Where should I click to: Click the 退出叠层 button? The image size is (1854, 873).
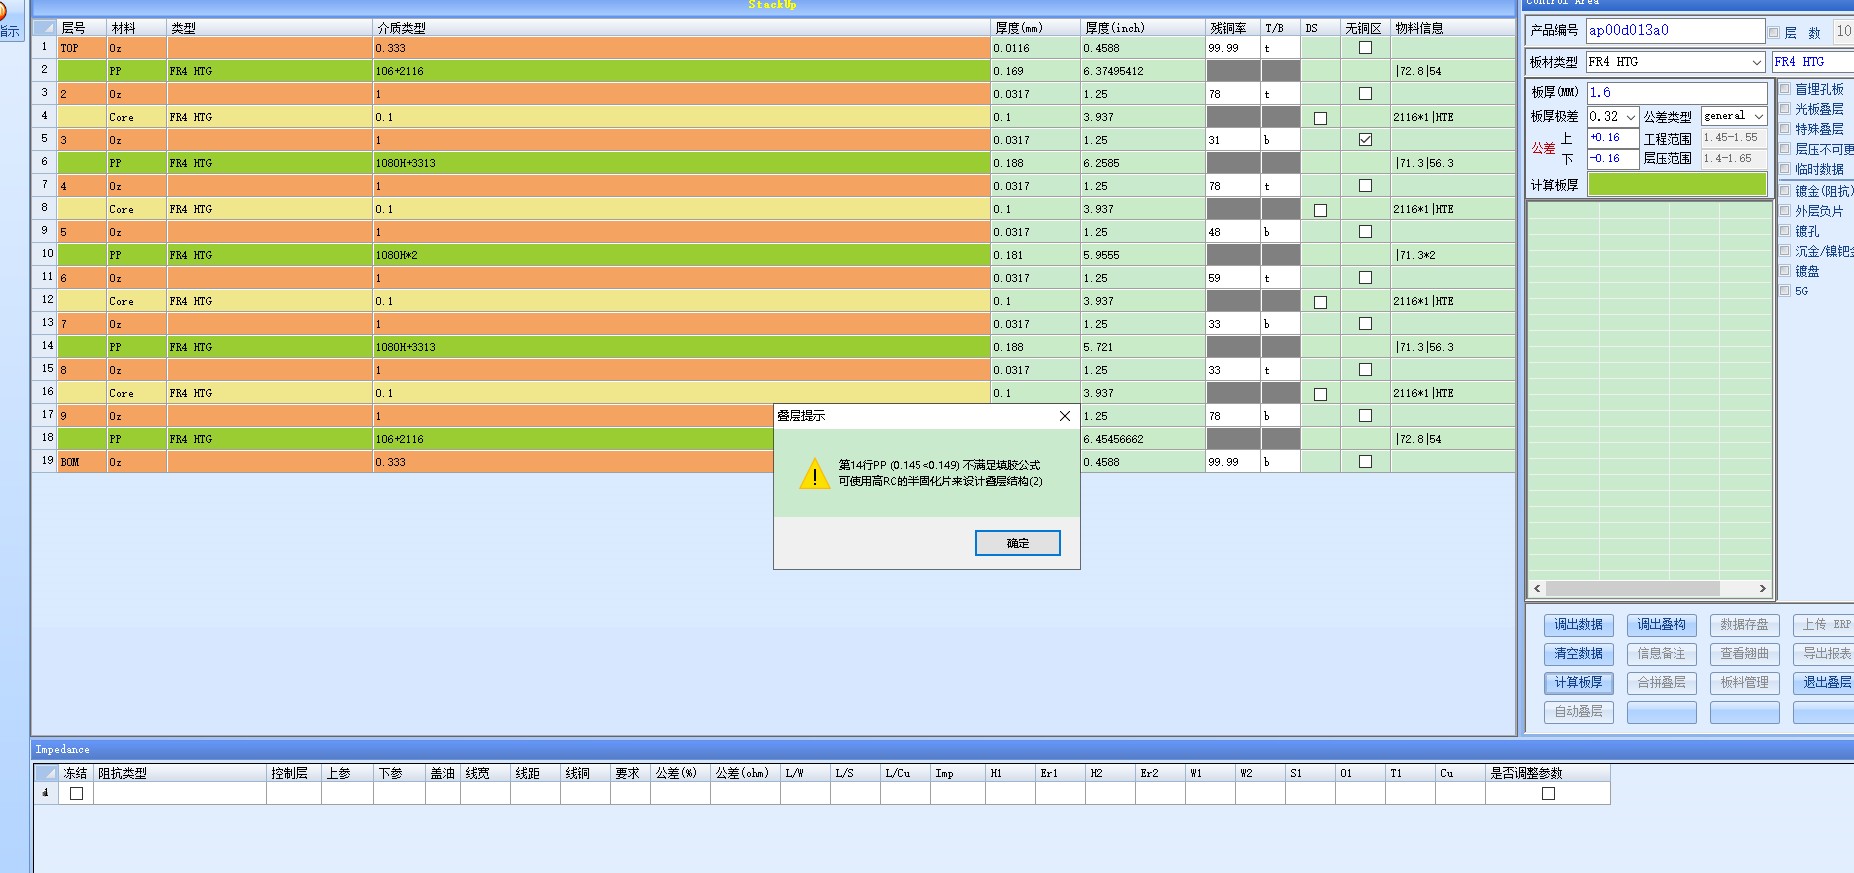point(1824,683)
